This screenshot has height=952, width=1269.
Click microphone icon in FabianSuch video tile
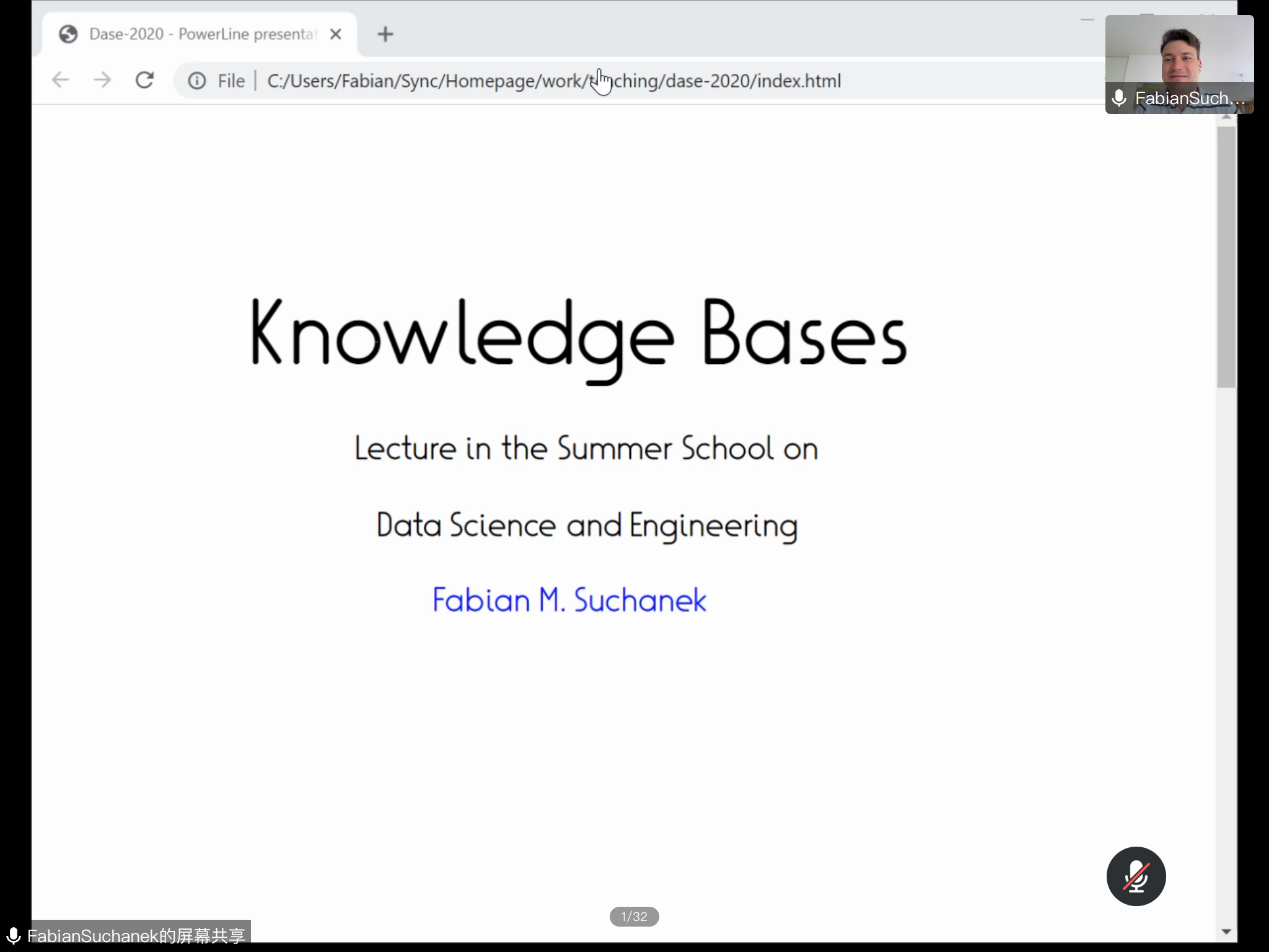click(1119, 98)
